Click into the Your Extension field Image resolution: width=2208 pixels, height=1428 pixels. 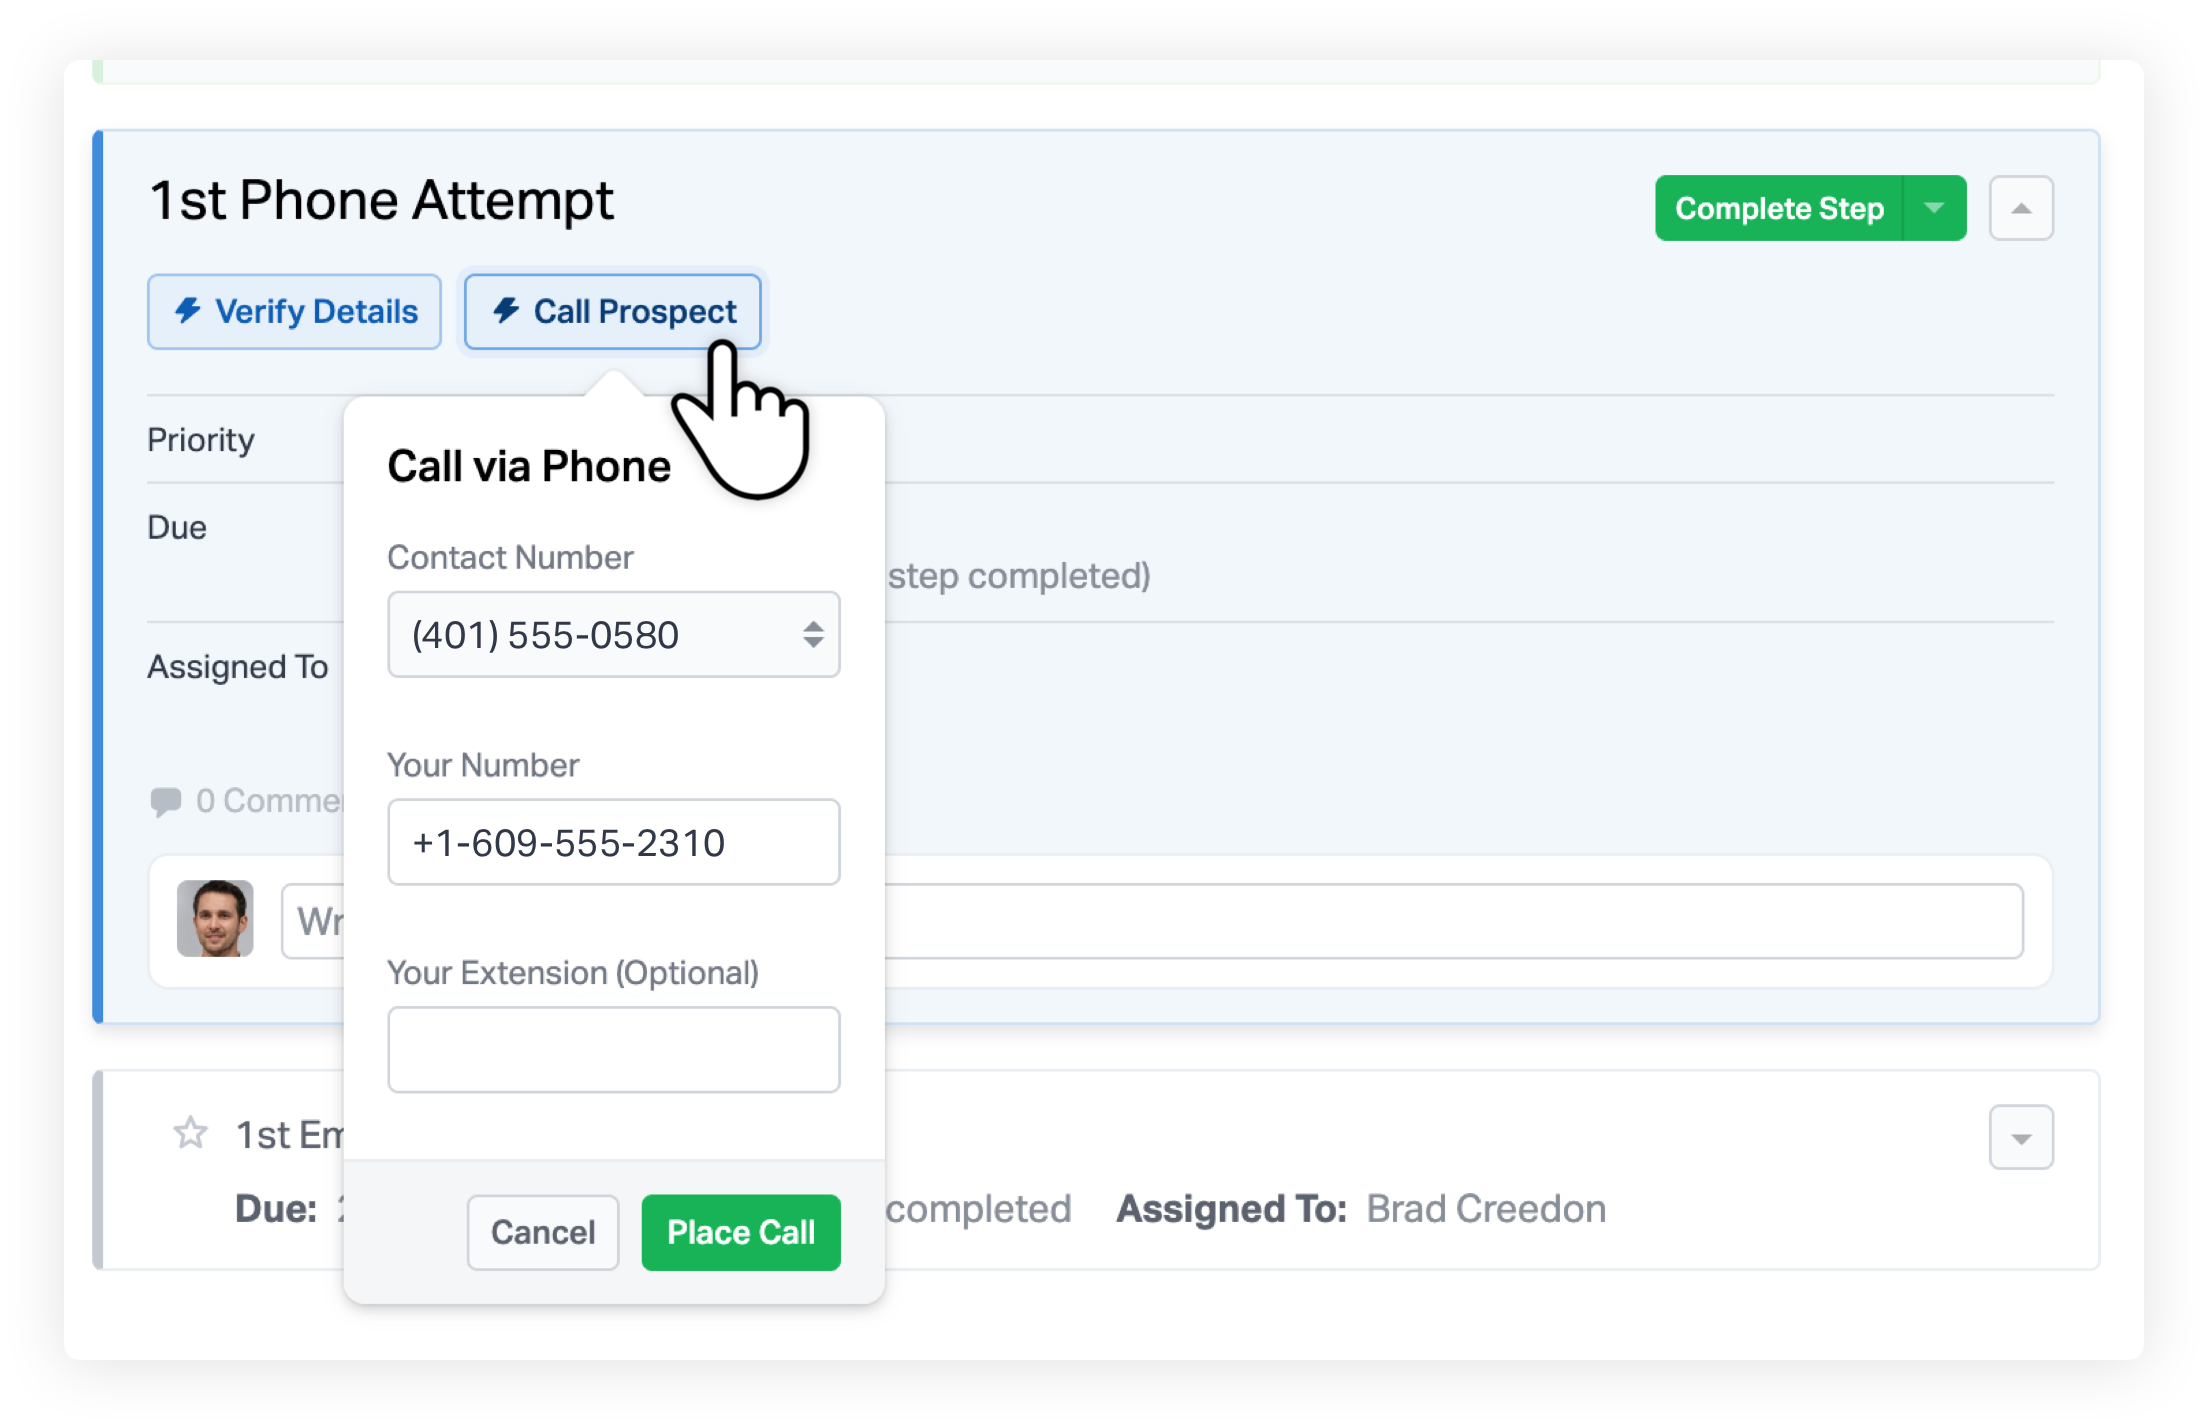pyautogui.click(x=614, y=1050)
